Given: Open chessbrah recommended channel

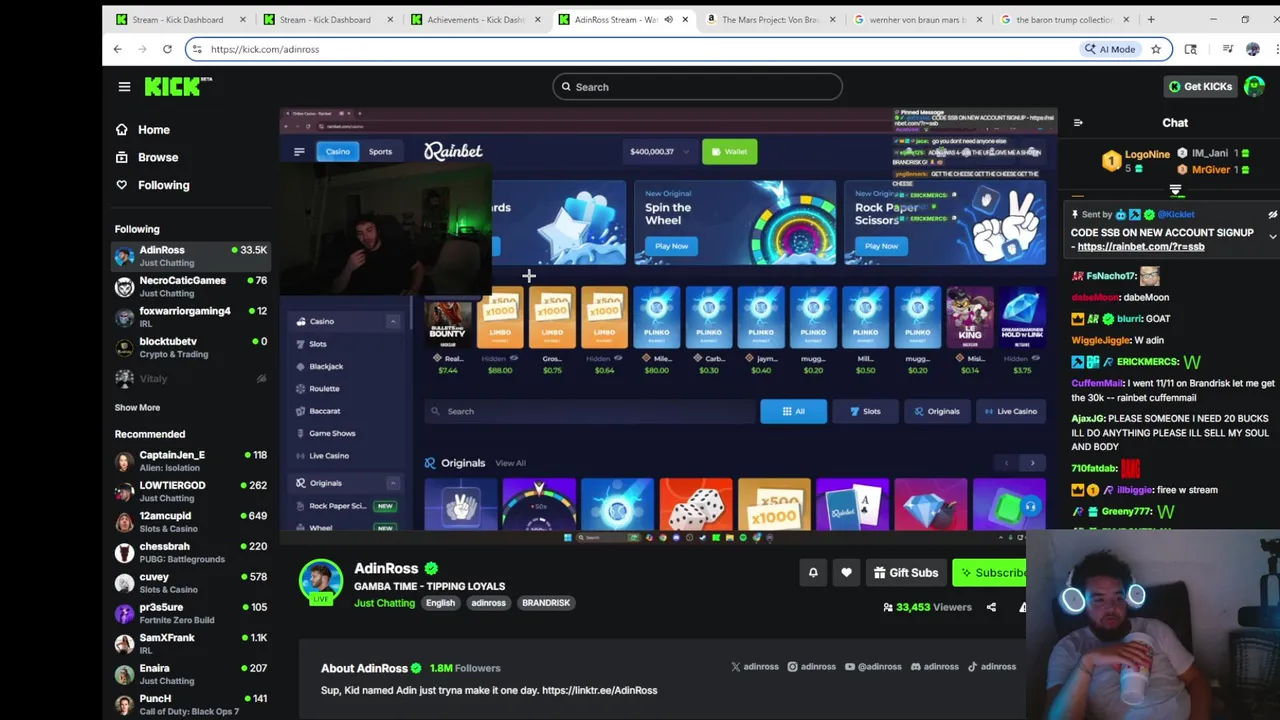Looking at the screenshot, I should tap(191, 552).
